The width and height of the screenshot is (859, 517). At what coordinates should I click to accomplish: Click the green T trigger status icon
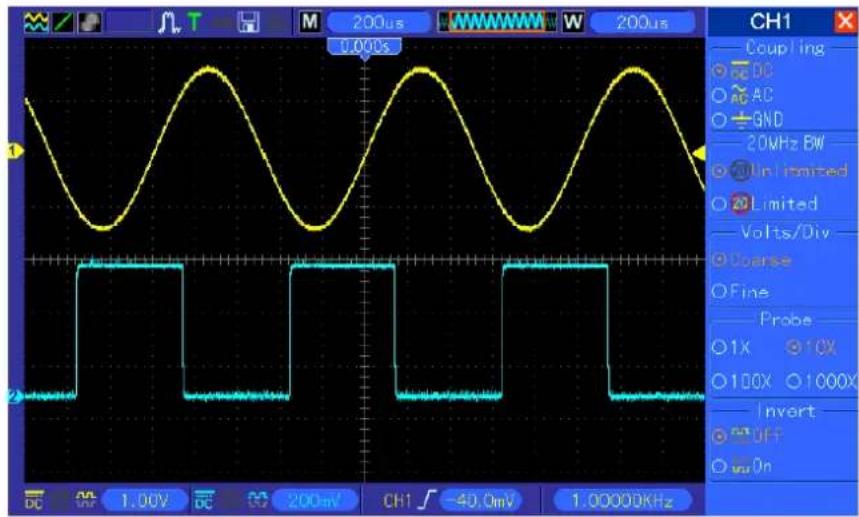pyautogui.click(x=194, y=22)
